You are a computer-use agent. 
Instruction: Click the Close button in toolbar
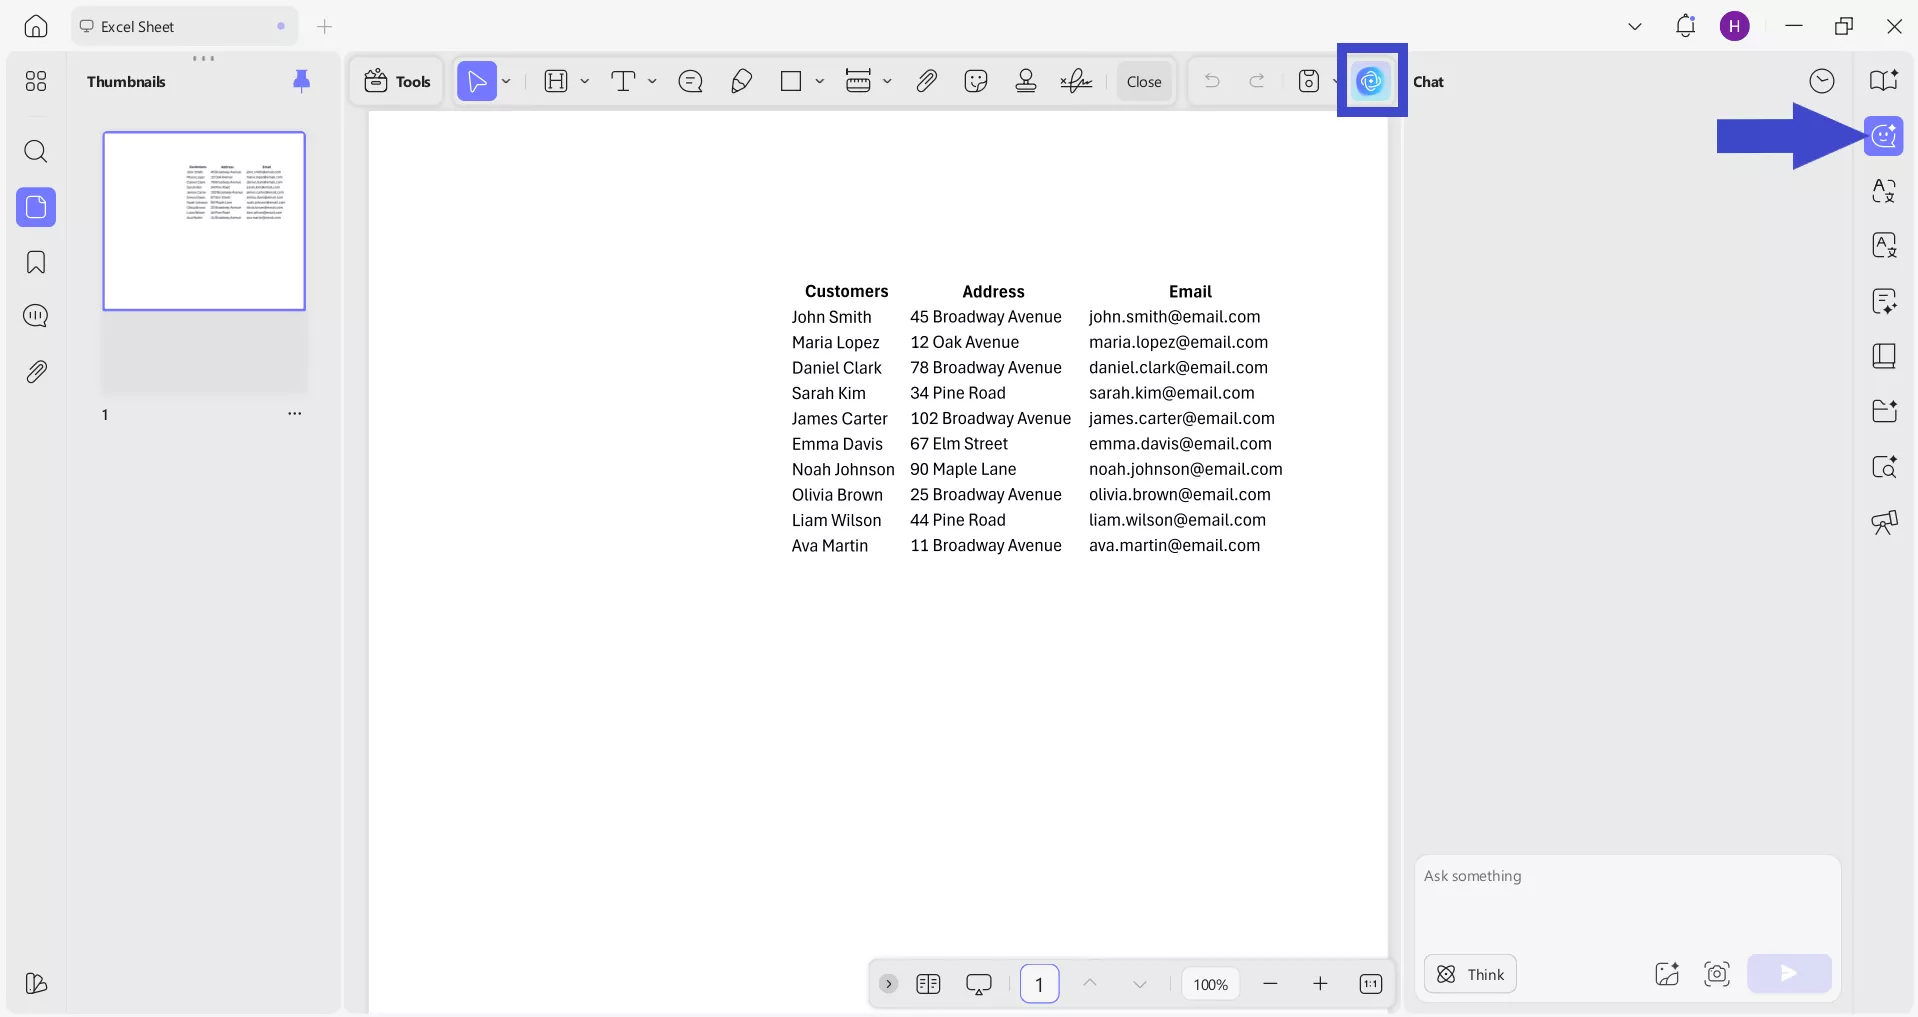coord(1143,81)
